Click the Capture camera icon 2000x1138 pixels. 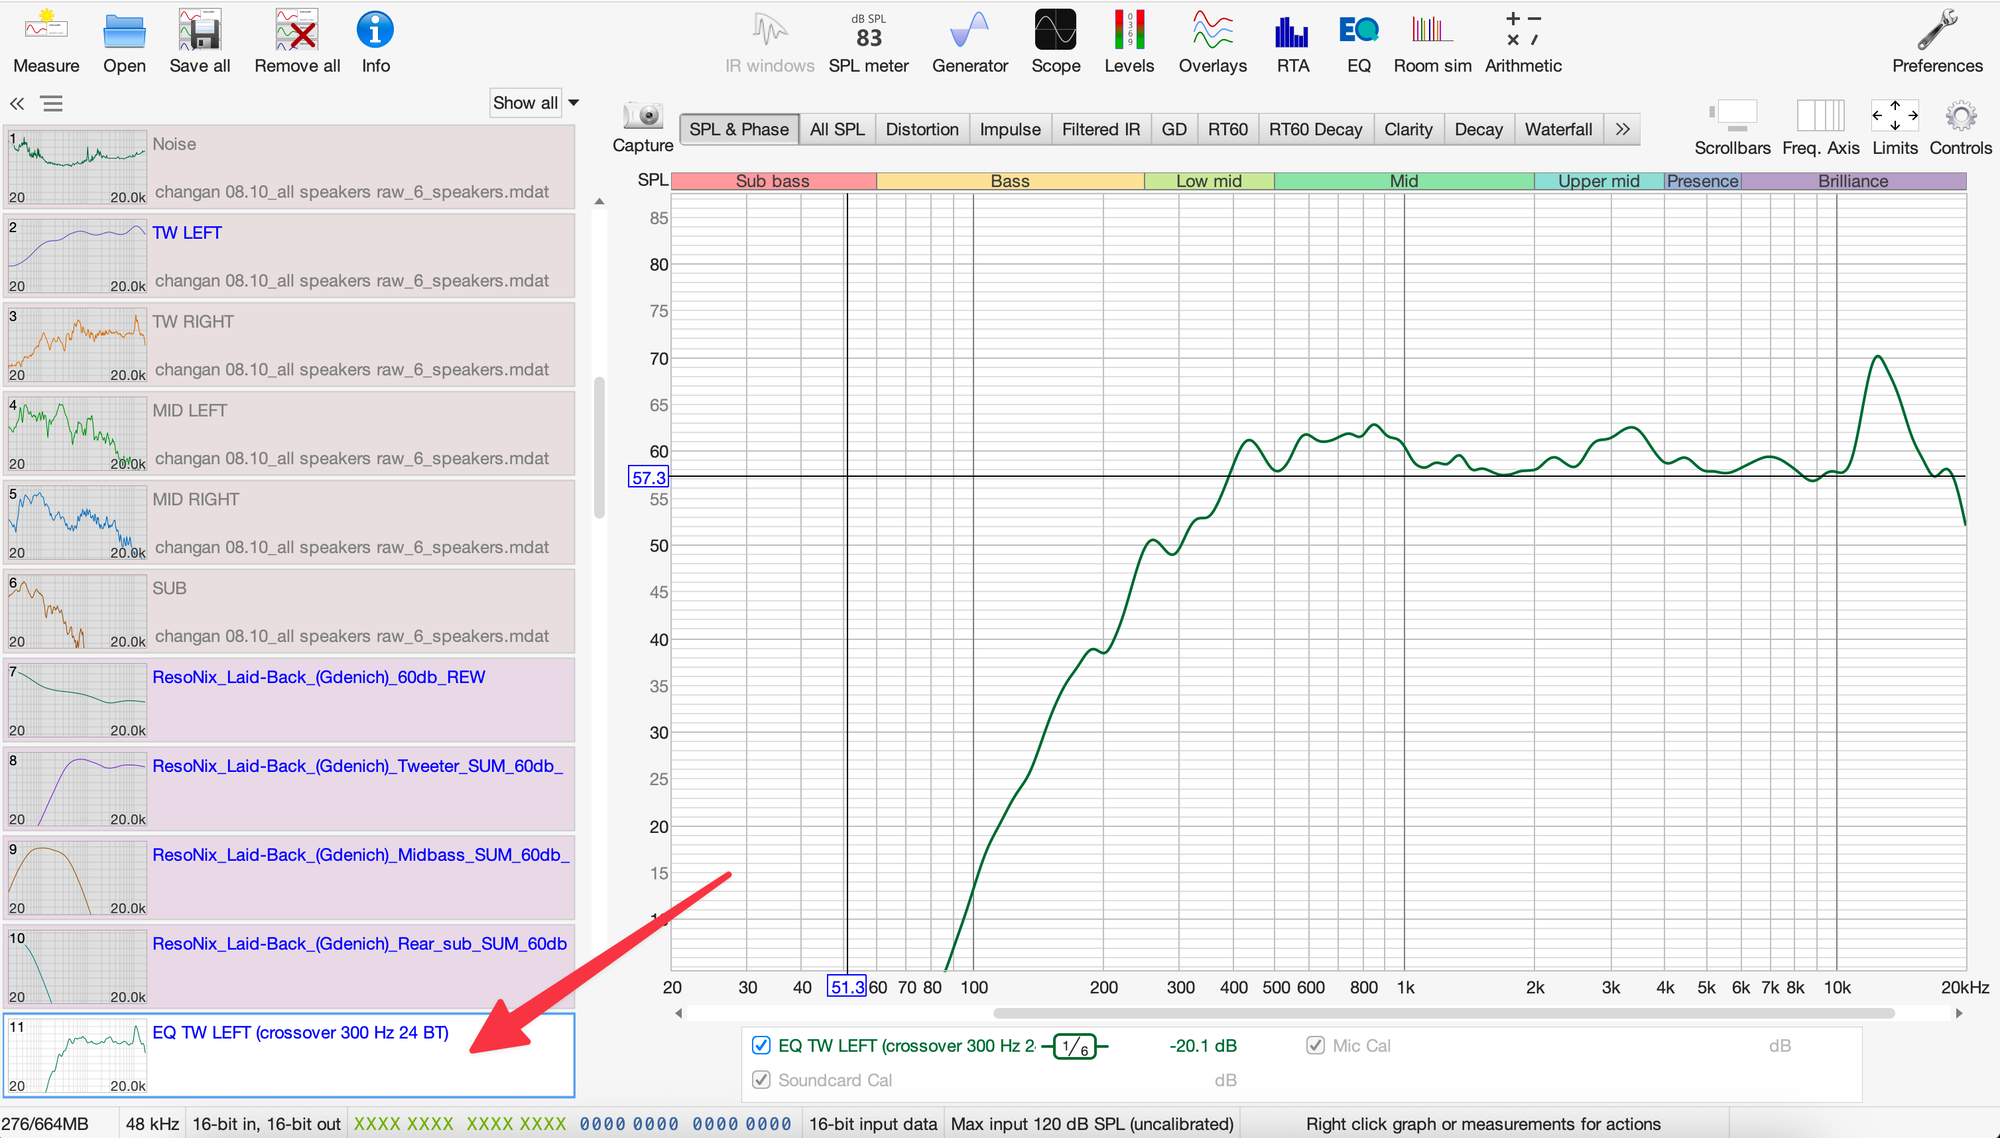pyautogui.click(x=643, y=117)
